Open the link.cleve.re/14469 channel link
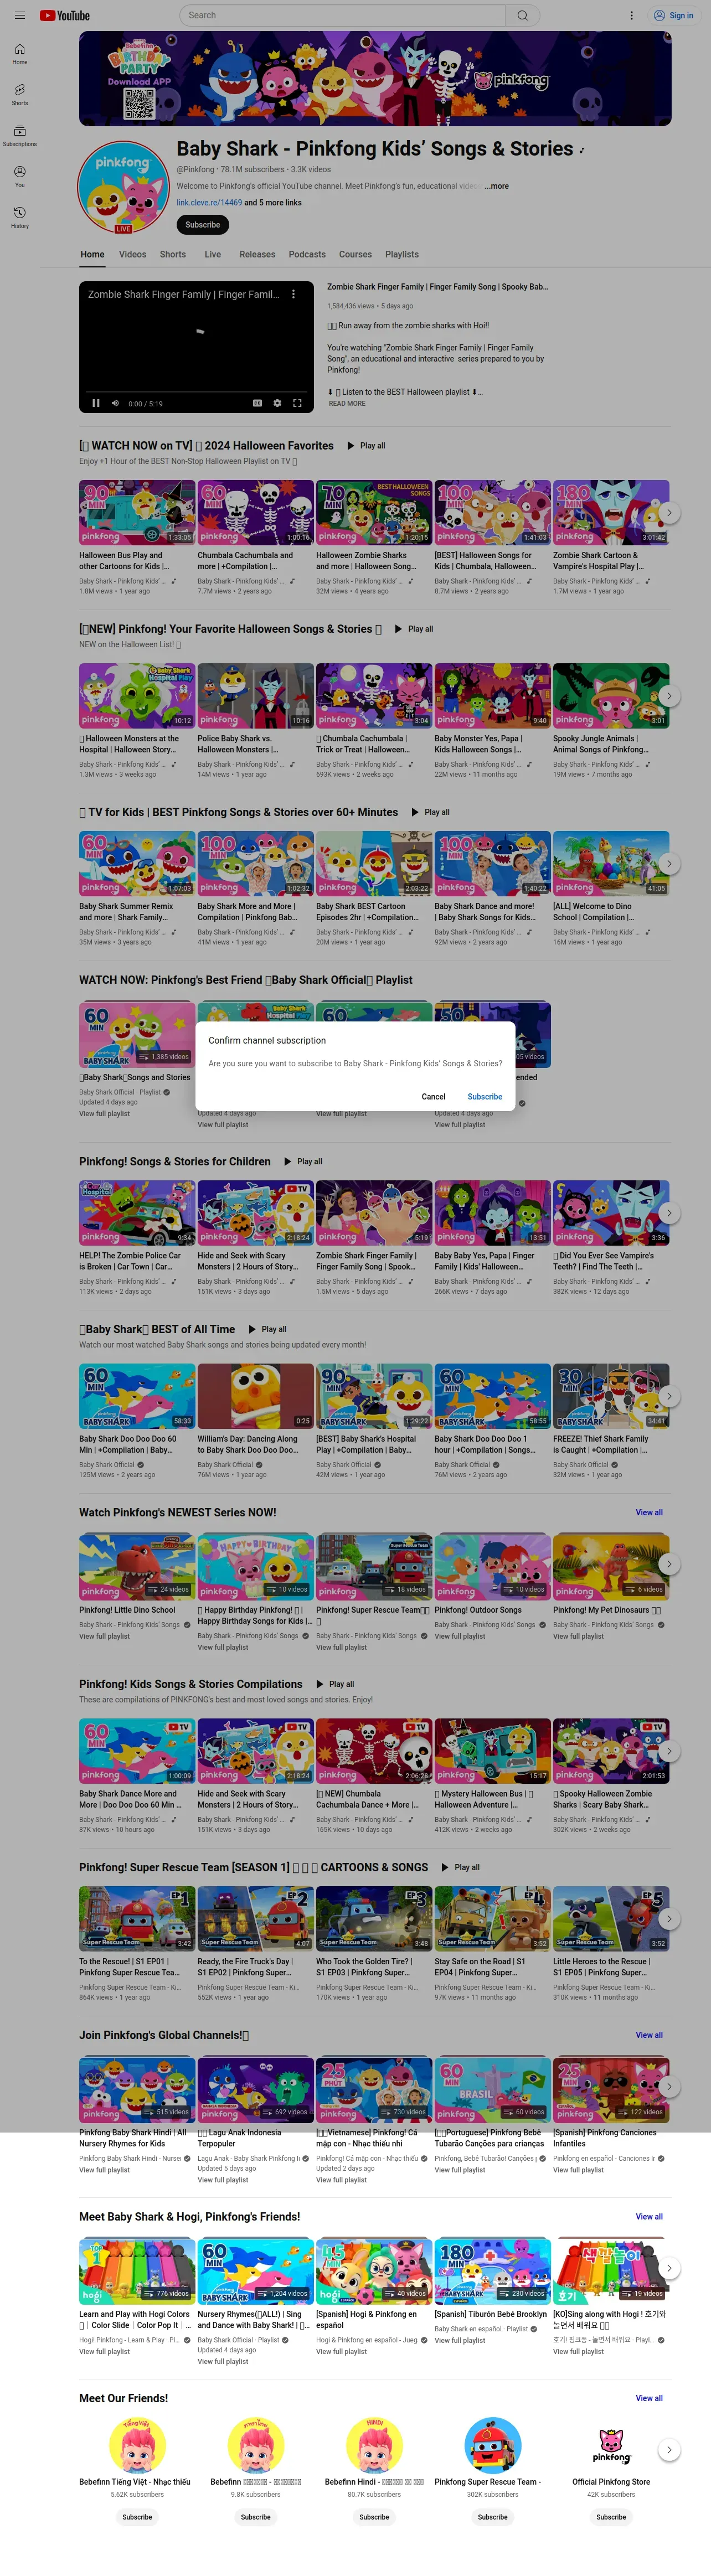This screenshot has height=2576, width=711. click(209, 203)
